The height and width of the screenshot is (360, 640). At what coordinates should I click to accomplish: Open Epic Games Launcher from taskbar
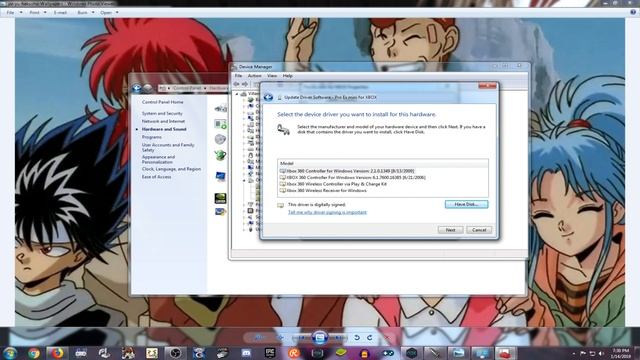tap(270, 353)
